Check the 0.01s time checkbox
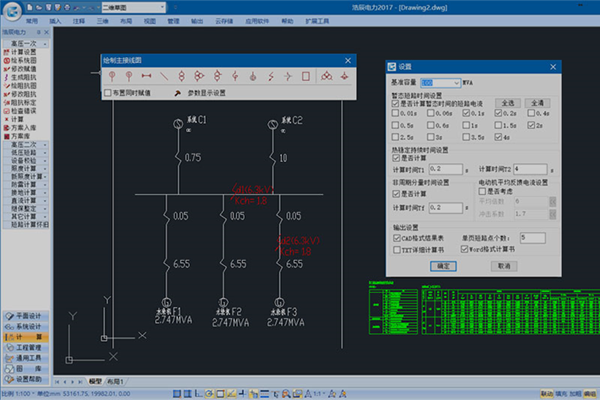Screen dimensions: 600x400 396,113
